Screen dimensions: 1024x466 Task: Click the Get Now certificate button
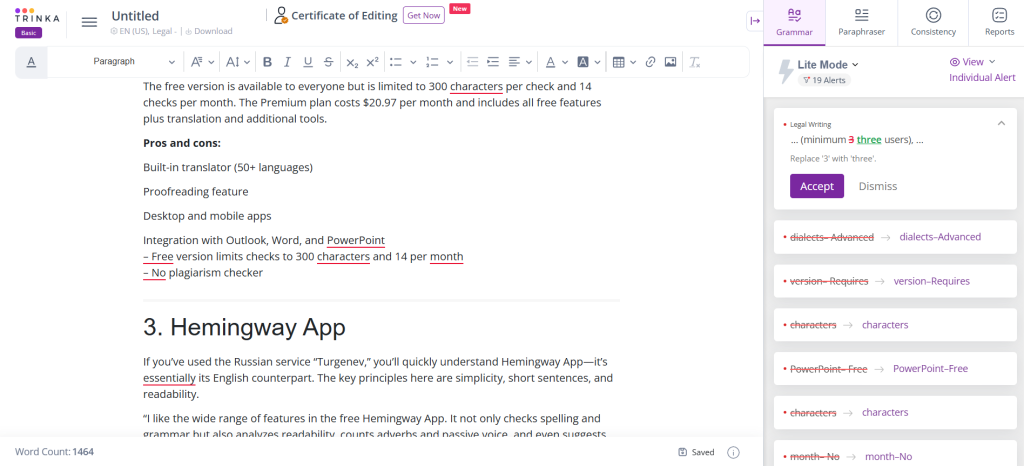(424, 16)
